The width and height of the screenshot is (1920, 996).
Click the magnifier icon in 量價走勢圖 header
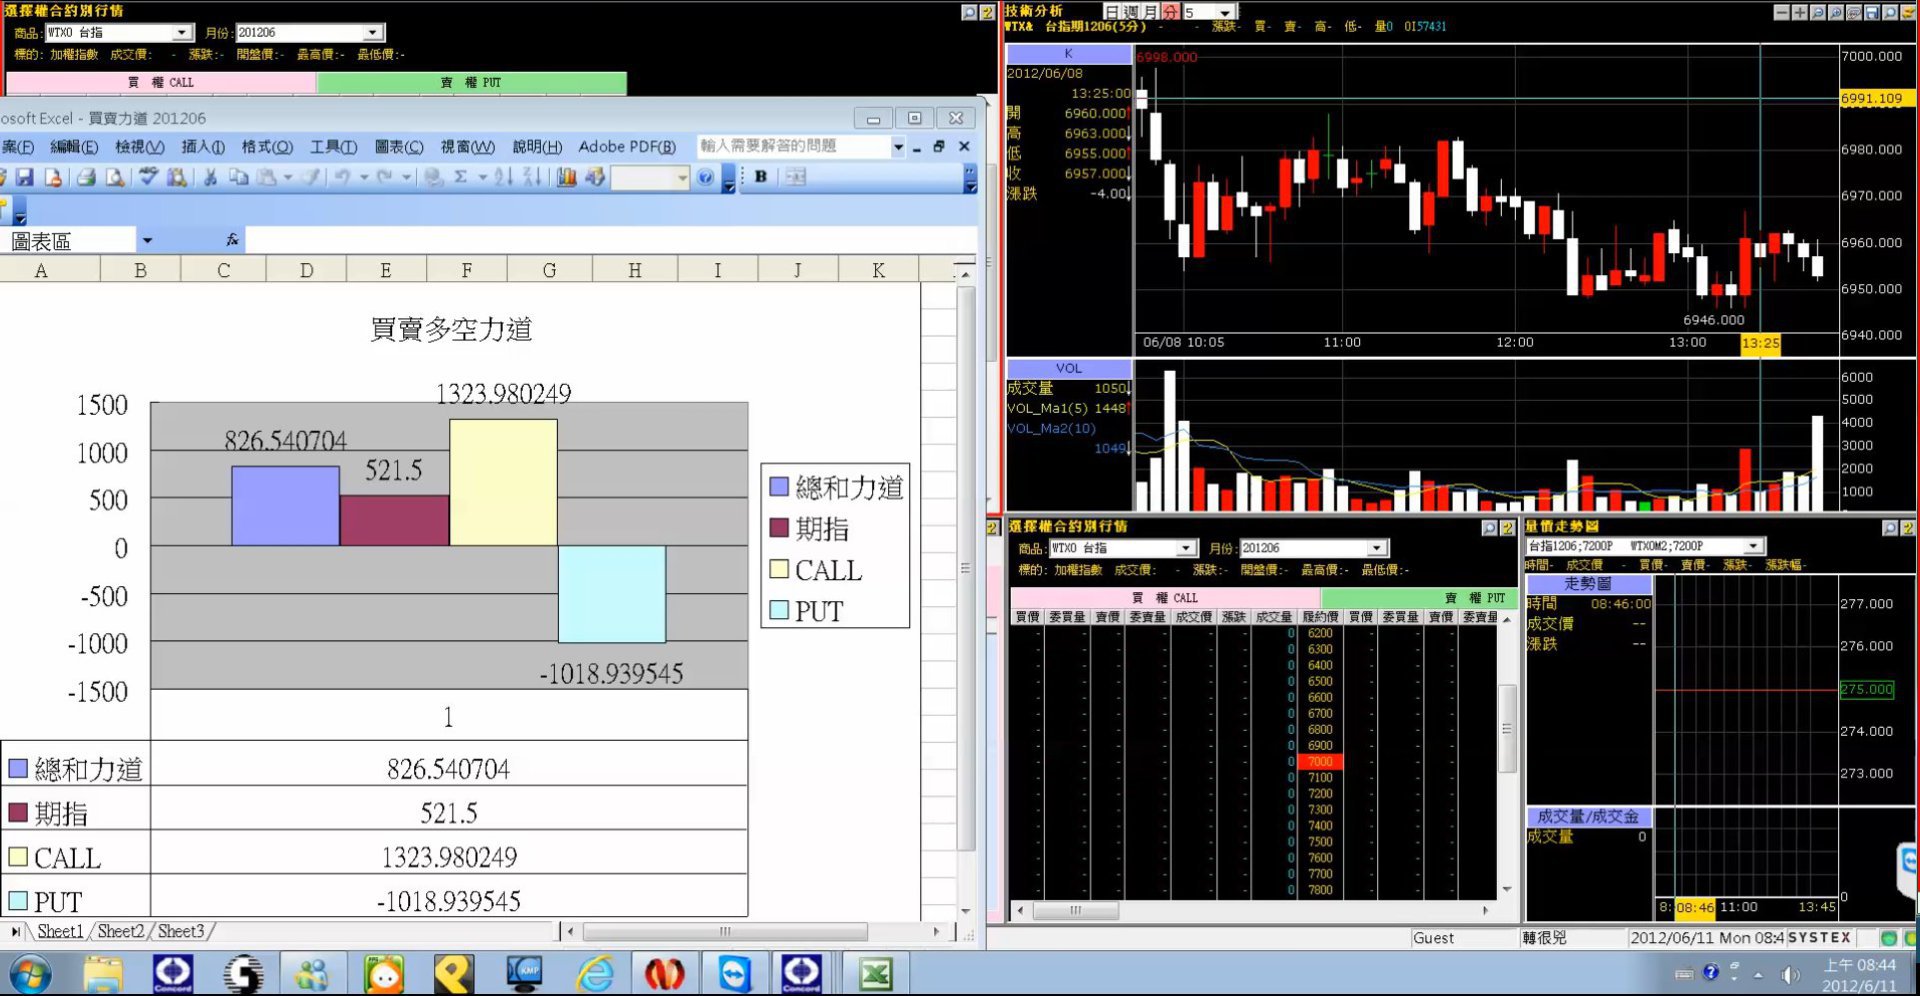(x=1889, y=527)
